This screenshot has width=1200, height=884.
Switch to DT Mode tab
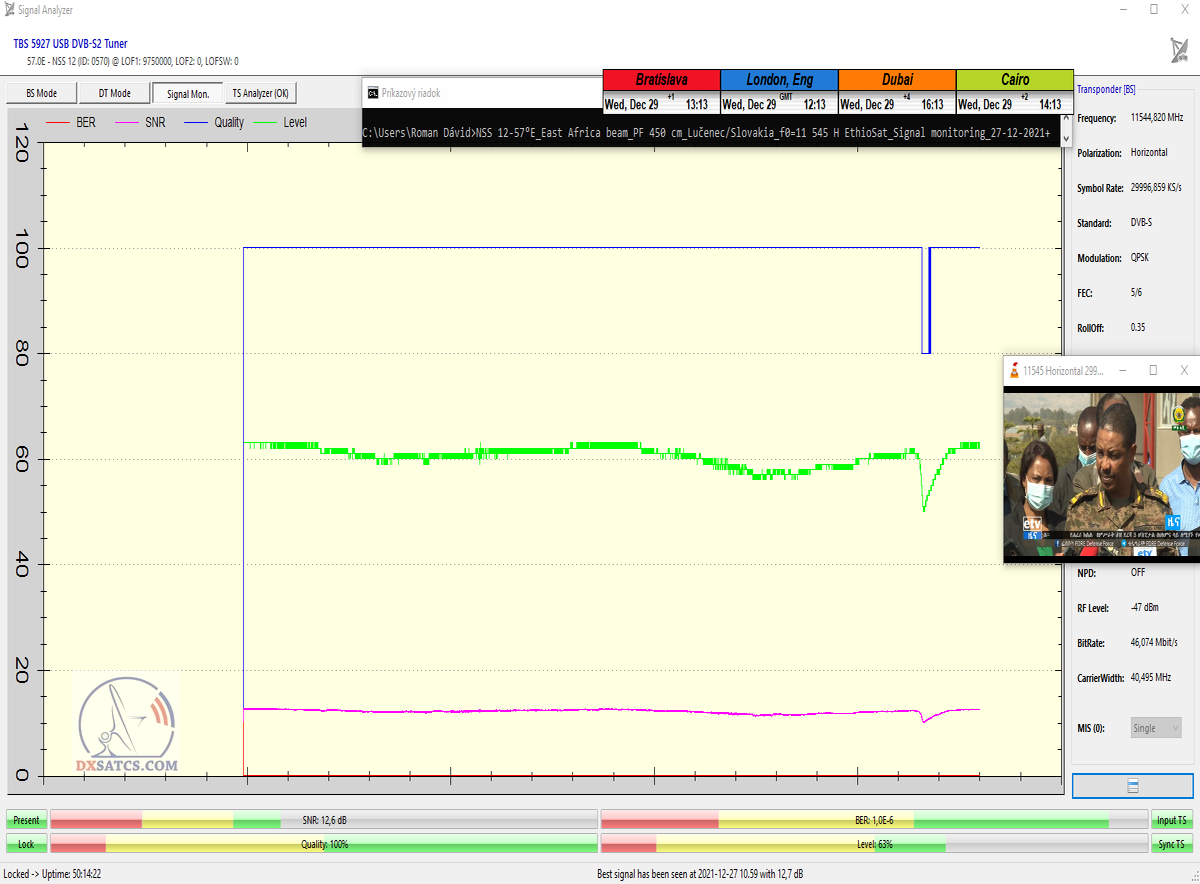coord(114,93)
